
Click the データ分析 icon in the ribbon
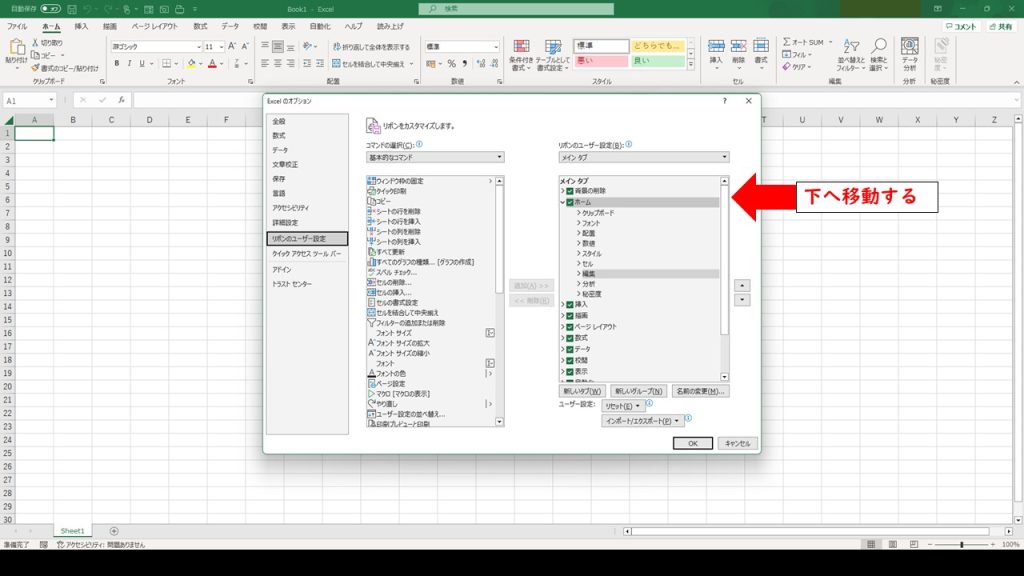[x=909, y=53]
